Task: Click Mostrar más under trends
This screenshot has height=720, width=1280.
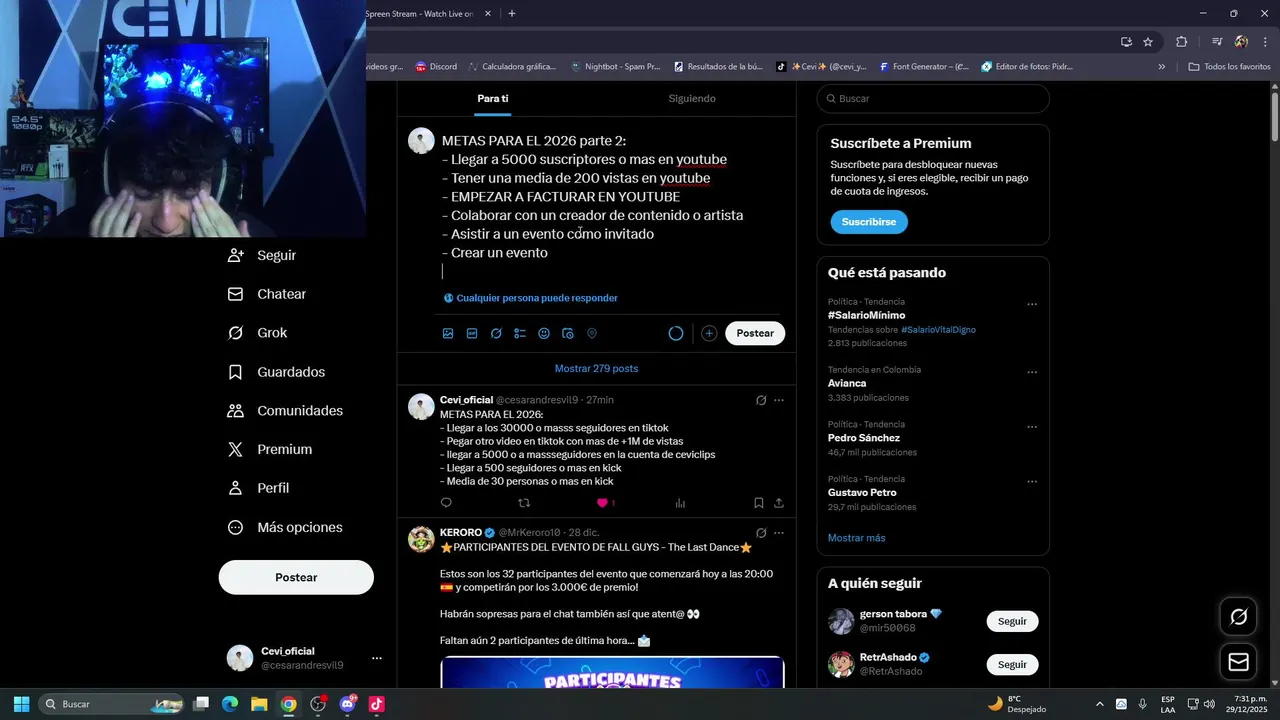Action: pos(856,538)
